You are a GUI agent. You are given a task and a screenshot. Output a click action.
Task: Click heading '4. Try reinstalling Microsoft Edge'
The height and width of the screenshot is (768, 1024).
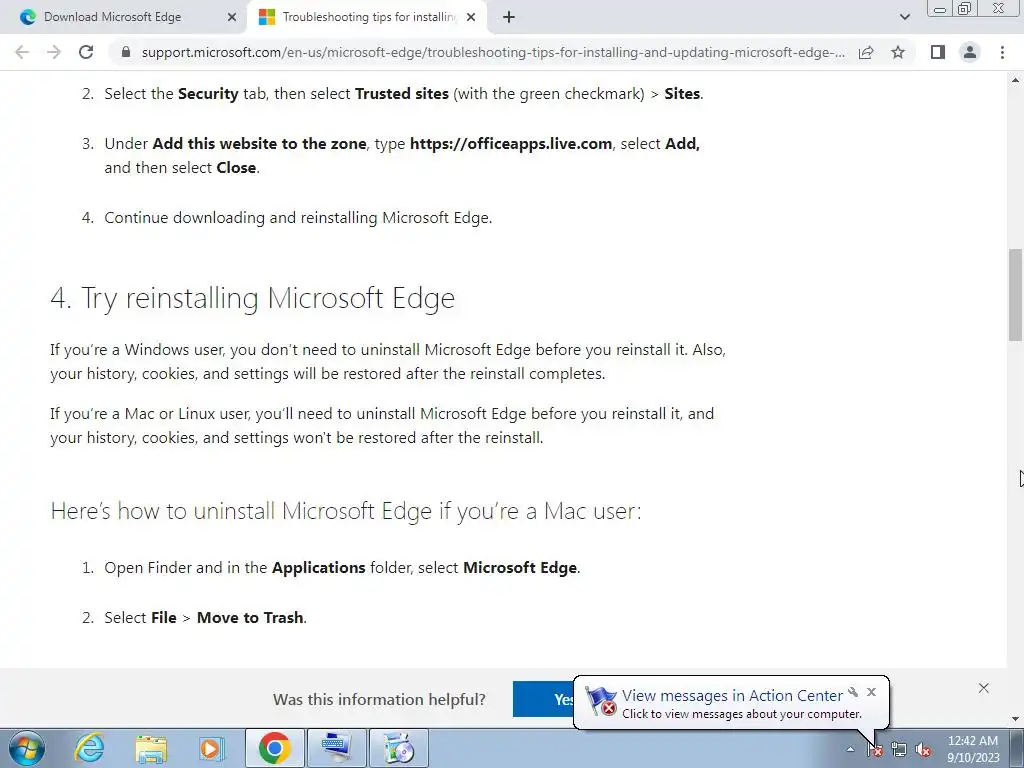tap(253, 298)
